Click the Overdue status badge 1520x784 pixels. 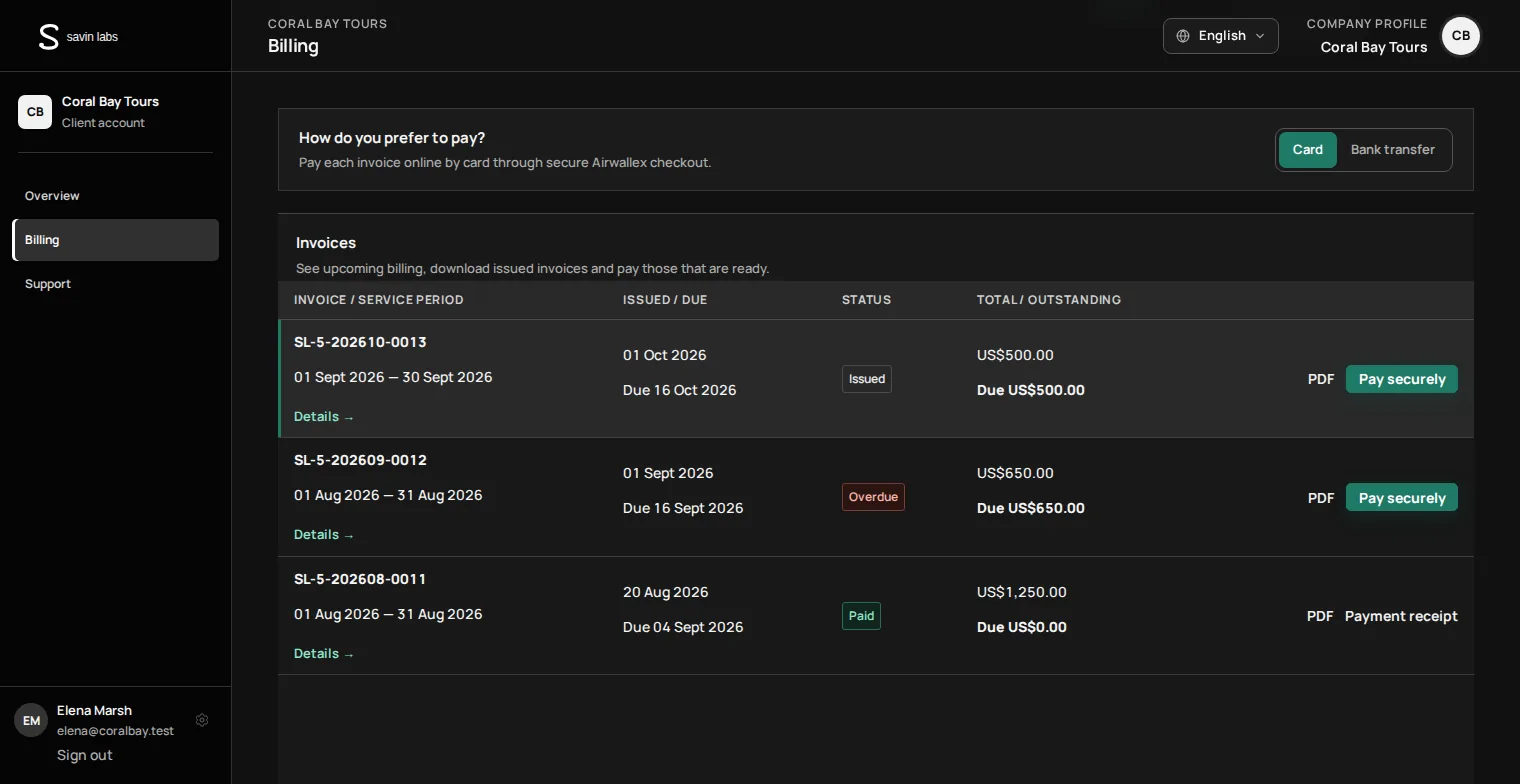point(873,497)
